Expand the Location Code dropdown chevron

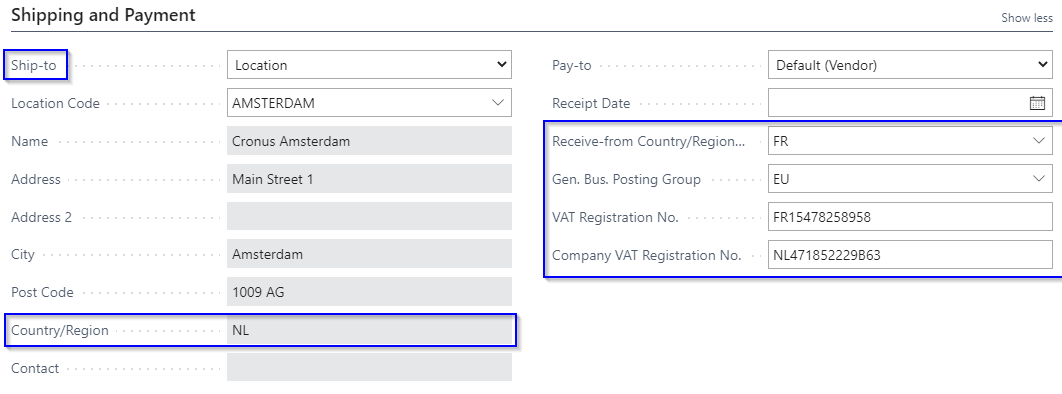[x=498, y=103]
